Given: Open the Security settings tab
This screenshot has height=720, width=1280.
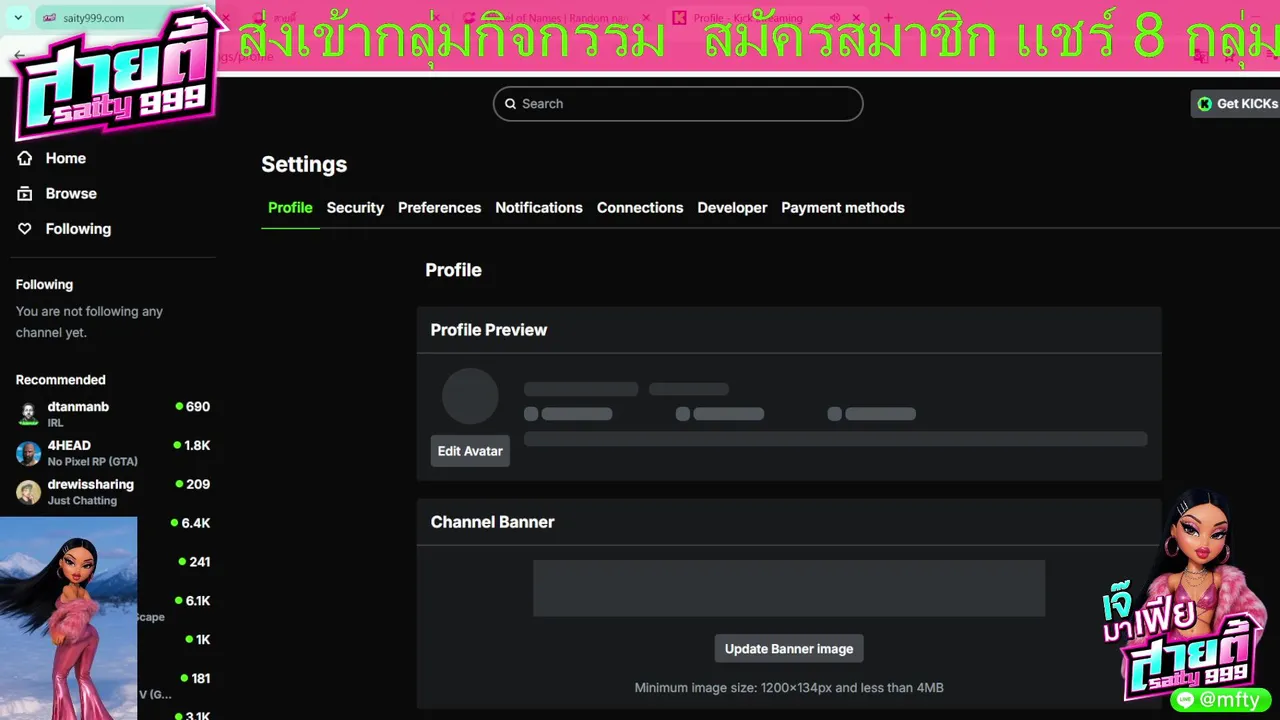Looking at the screenshot, I should tap(355, 208).
